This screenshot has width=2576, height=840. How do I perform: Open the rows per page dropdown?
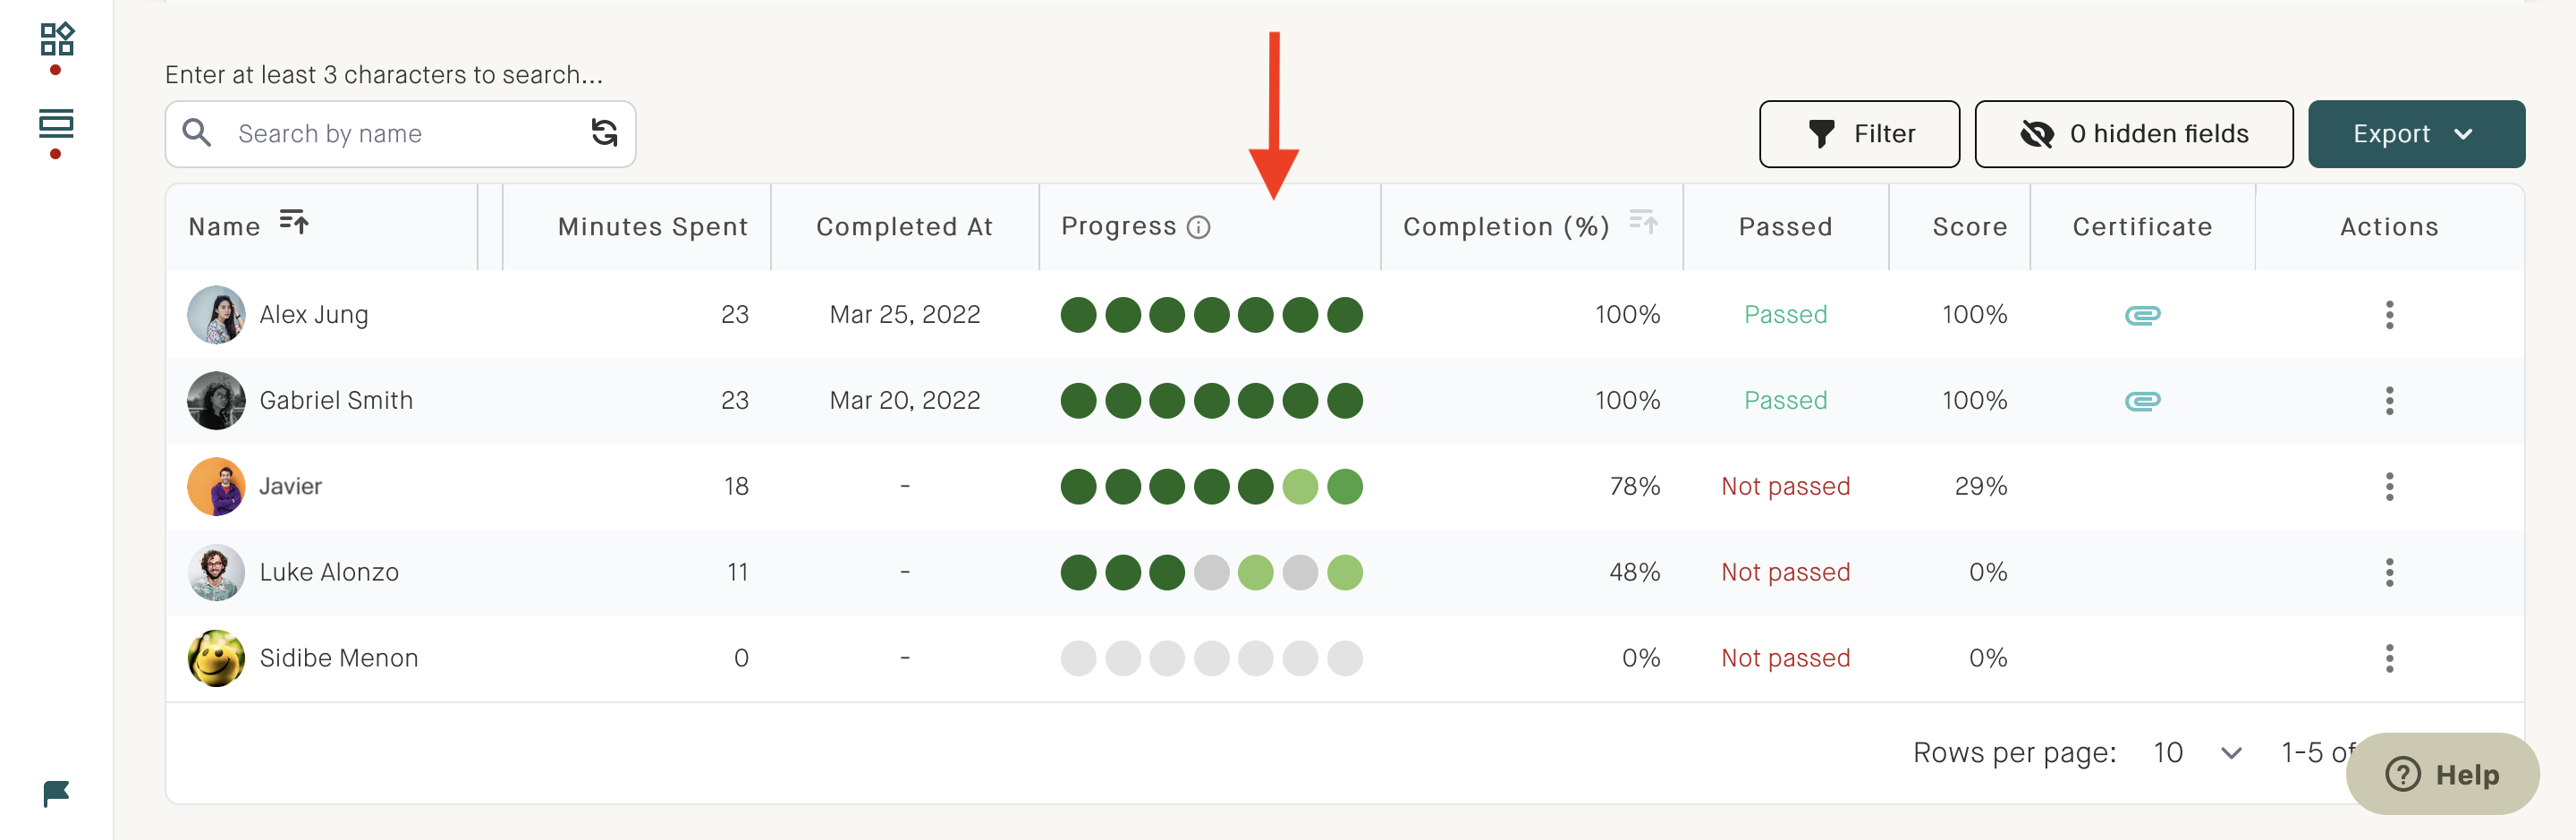2198,753
